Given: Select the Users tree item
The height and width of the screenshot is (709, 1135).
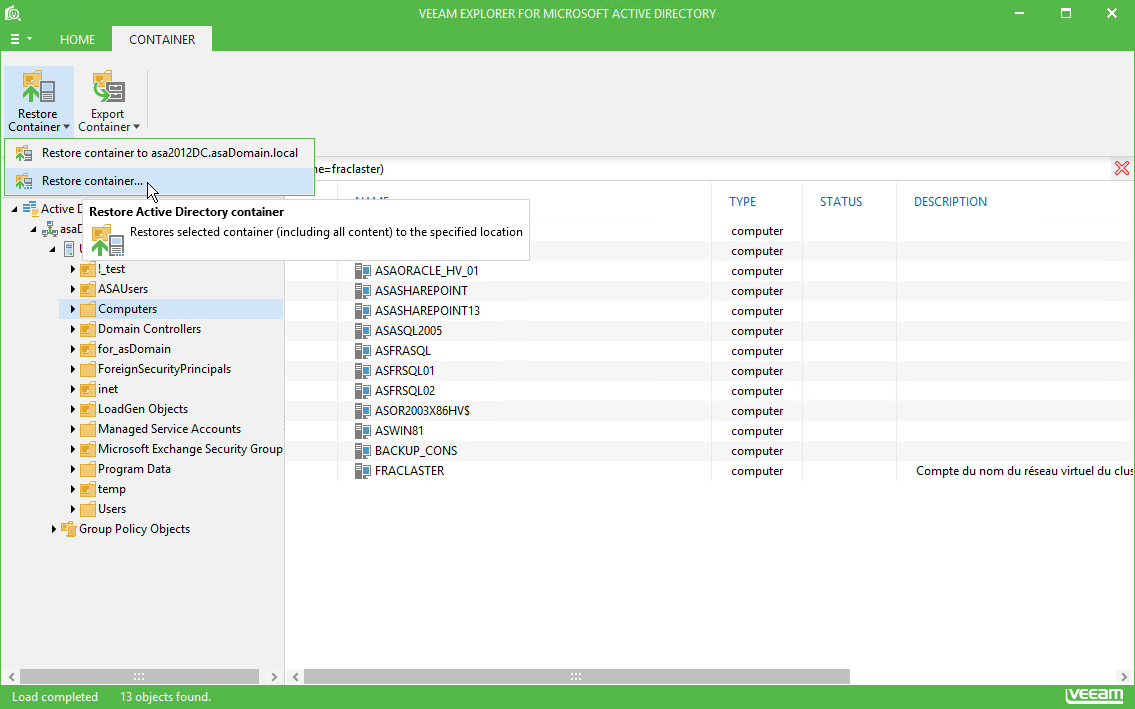Looking at the screenshot, I should [112, 509].
